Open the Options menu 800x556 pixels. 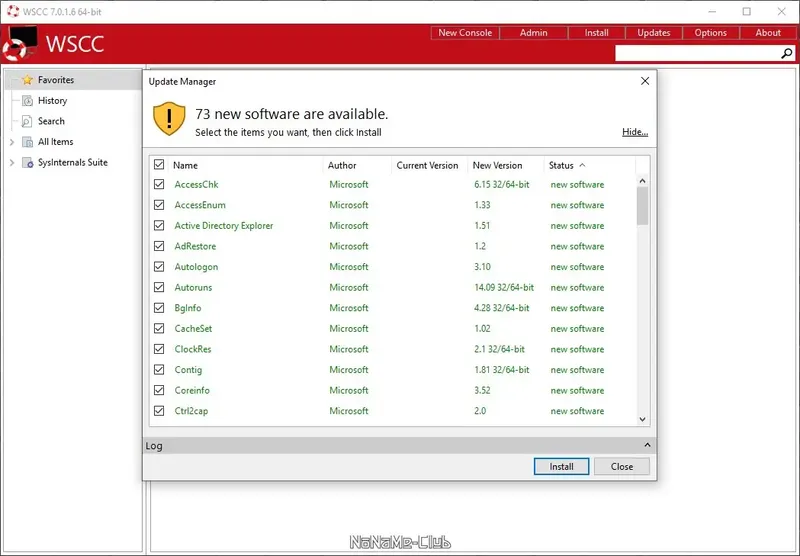(x=710, y=33)
